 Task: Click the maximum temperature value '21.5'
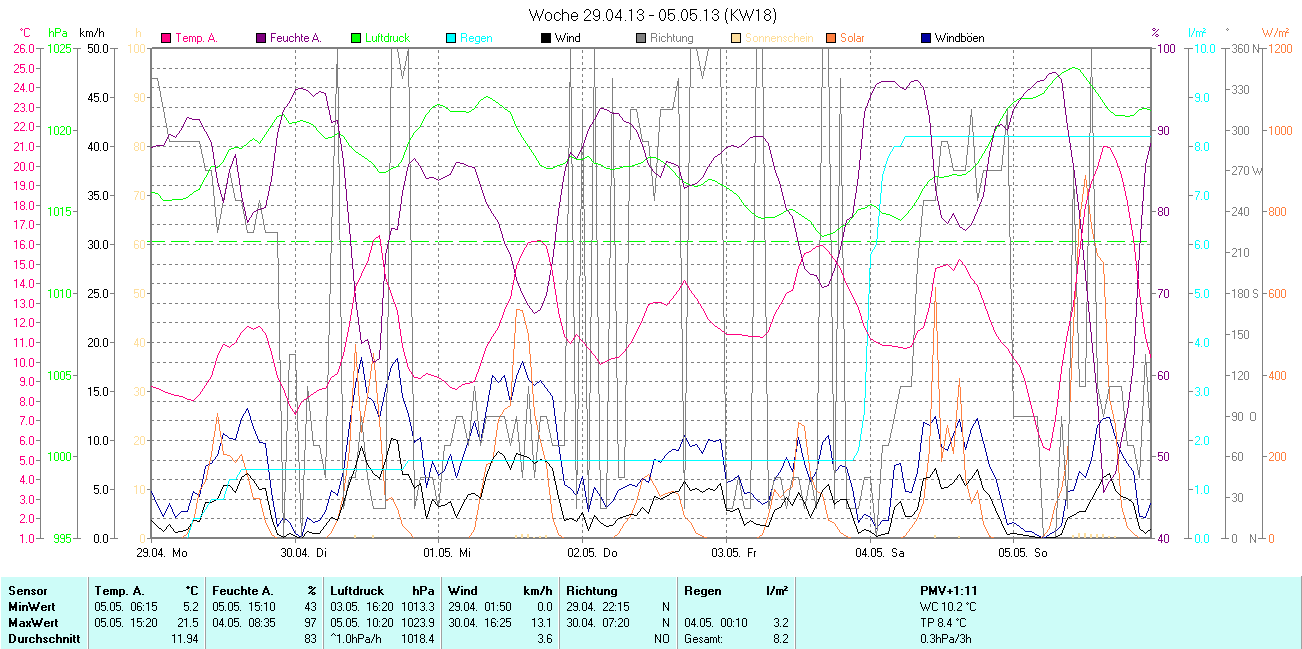point(190,623)
